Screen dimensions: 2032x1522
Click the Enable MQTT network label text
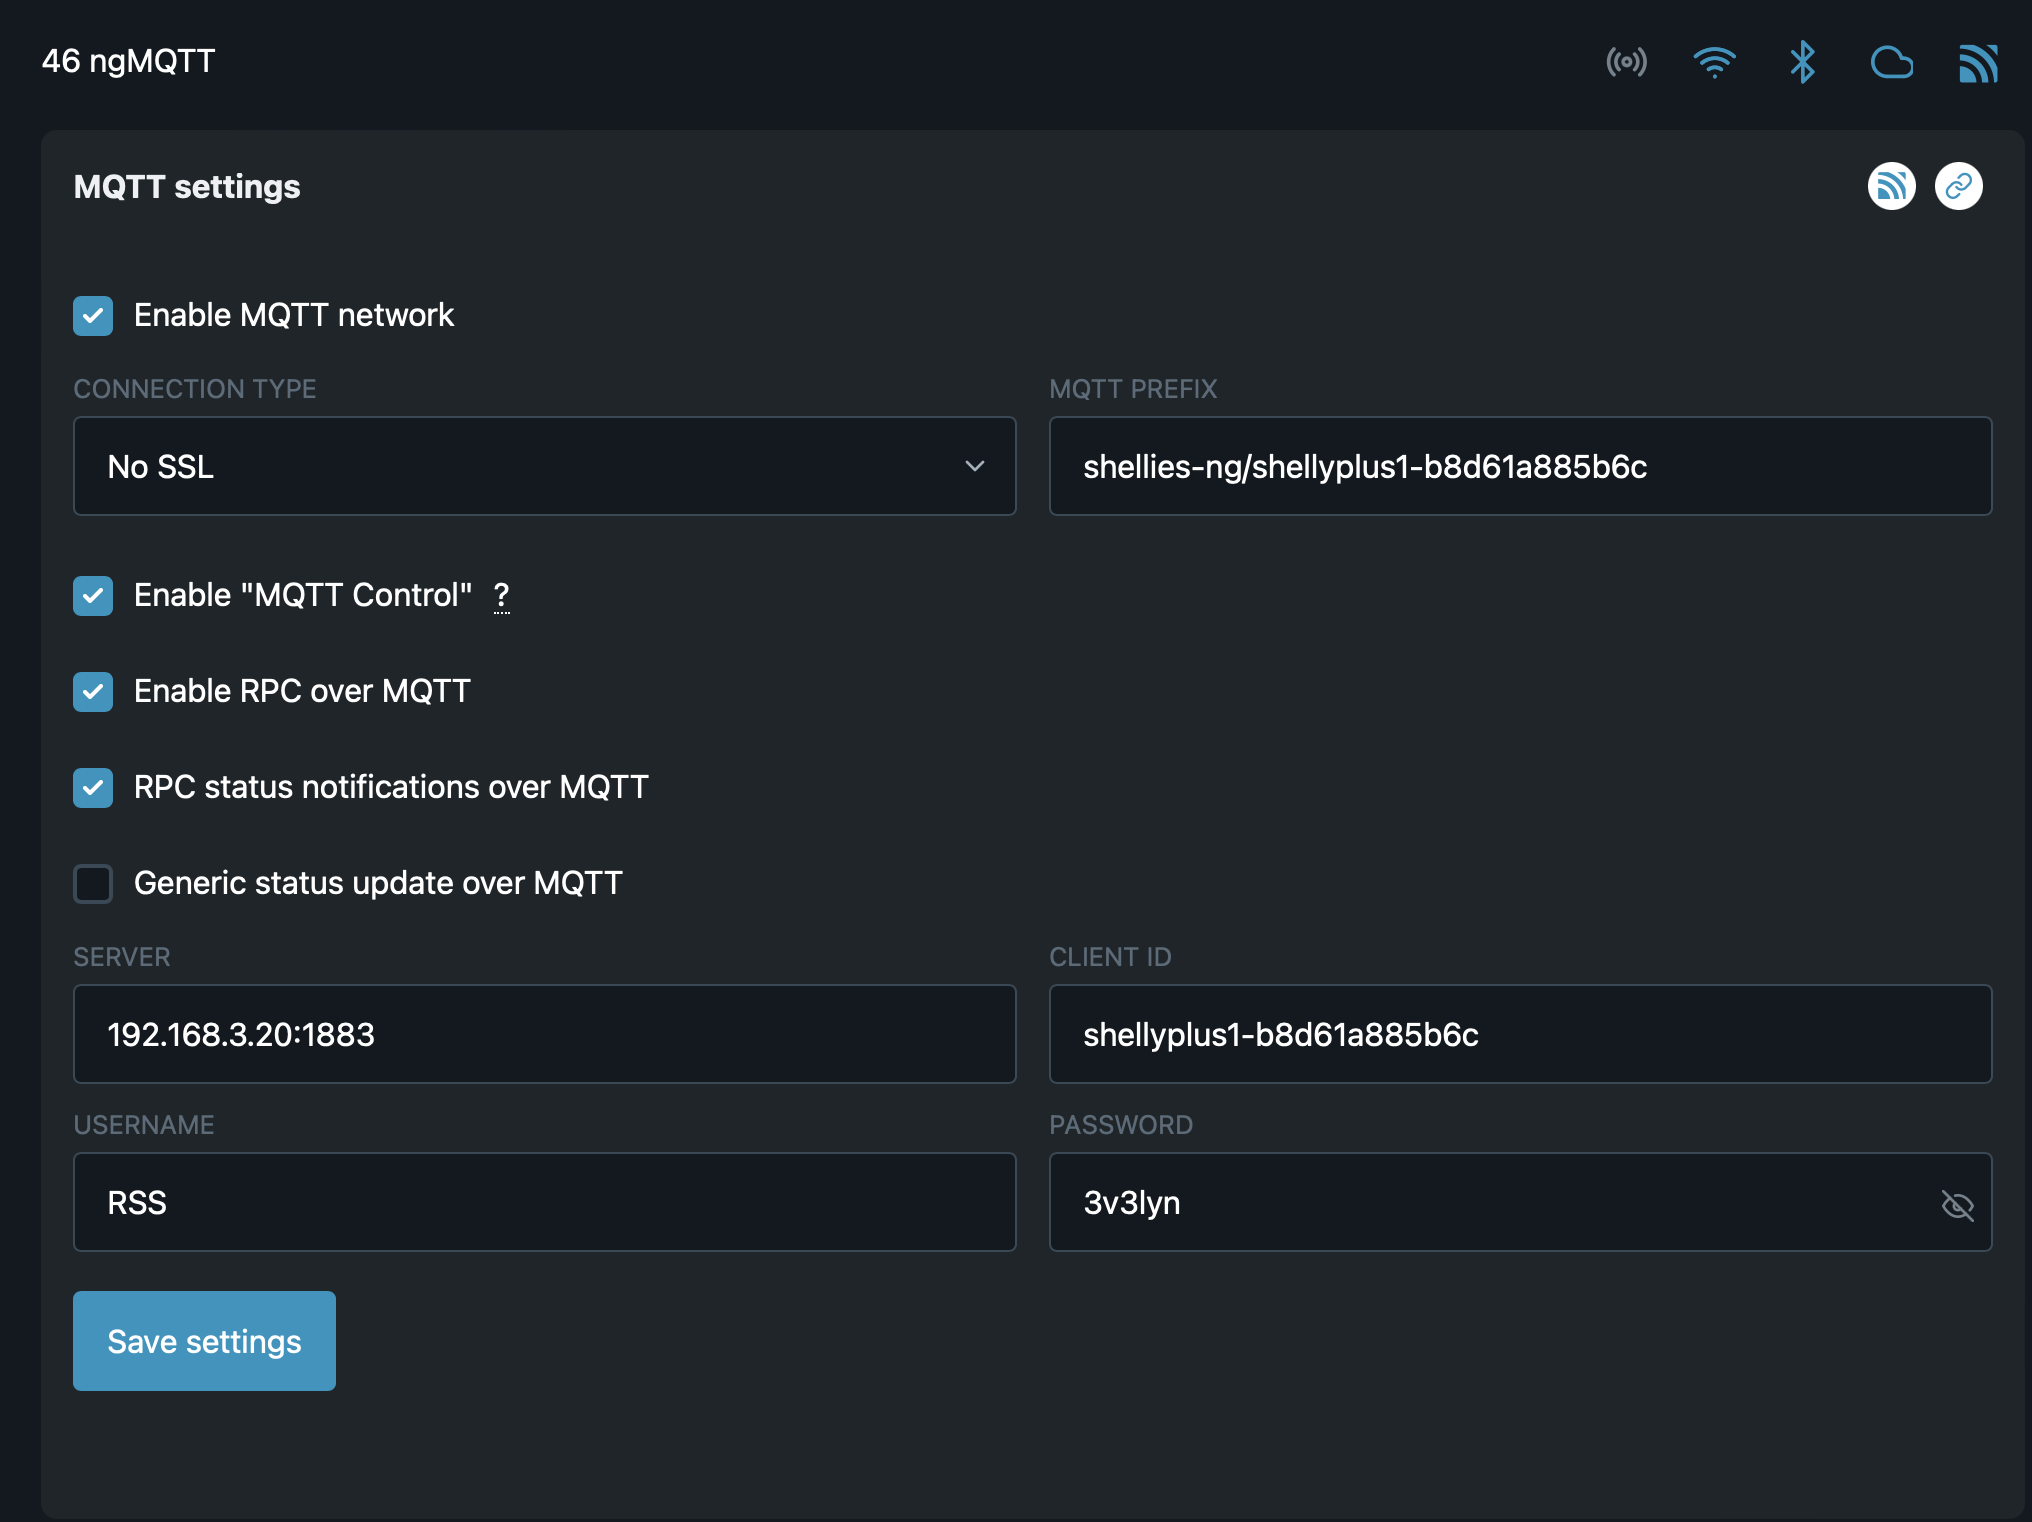click(294, 315)
